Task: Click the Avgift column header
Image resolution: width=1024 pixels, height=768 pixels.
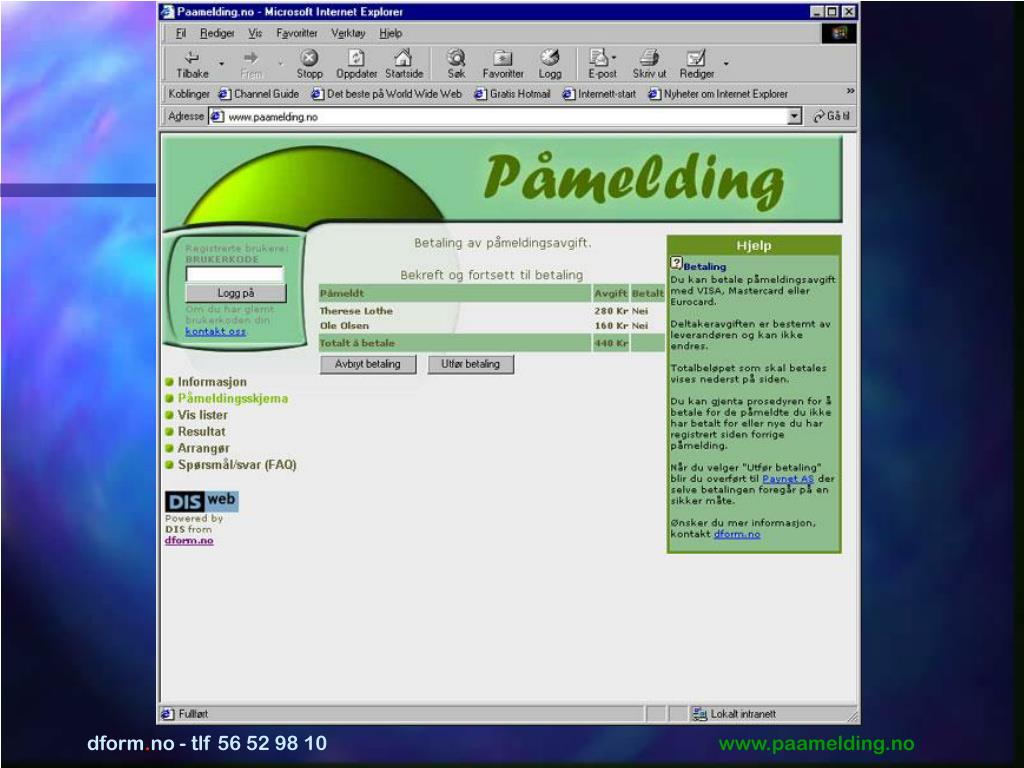Action: click(x=611, y=293)
